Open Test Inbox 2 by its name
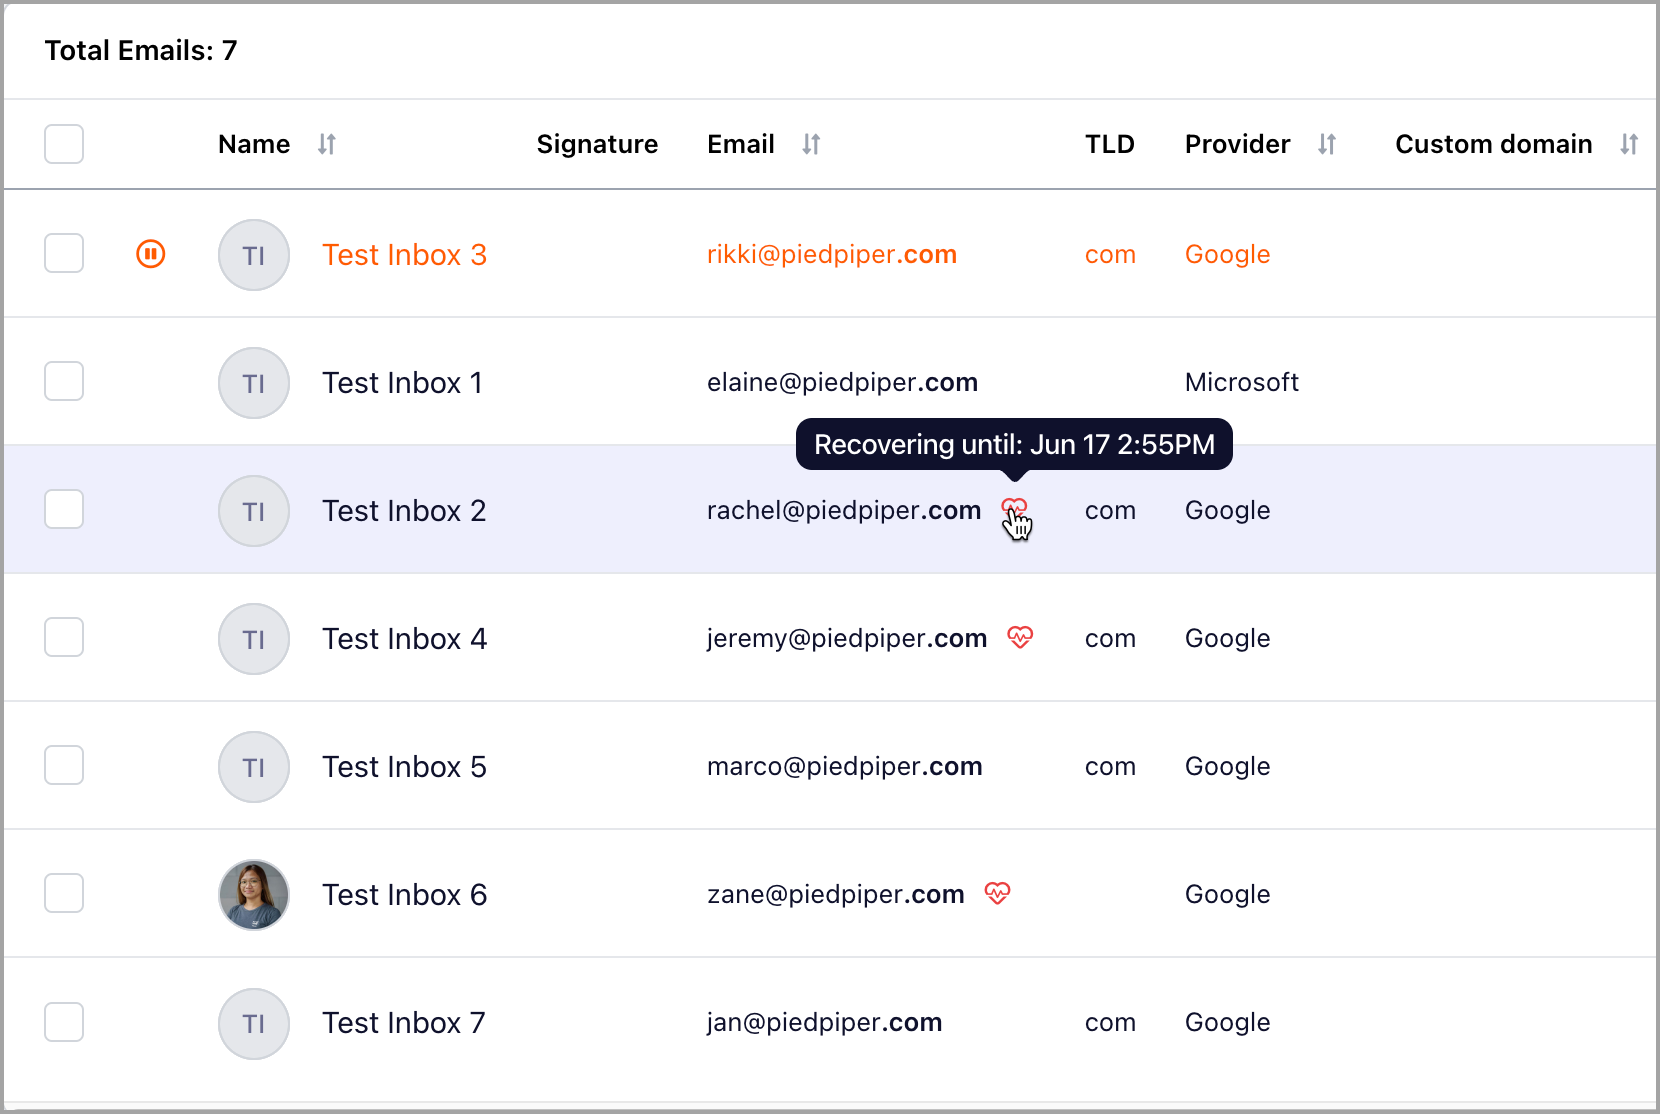 point(404,511)
